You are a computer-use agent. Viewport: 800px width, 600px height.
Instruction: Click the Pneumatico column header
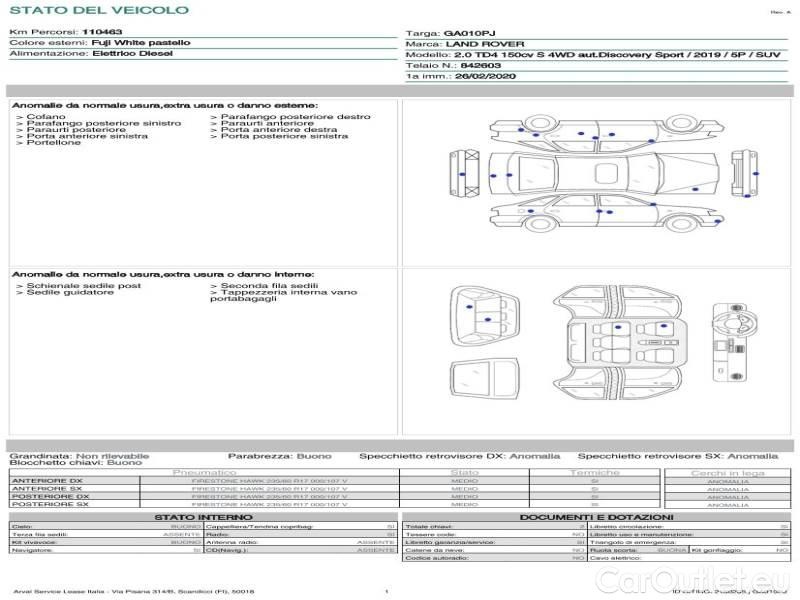(x=205, y=472)
